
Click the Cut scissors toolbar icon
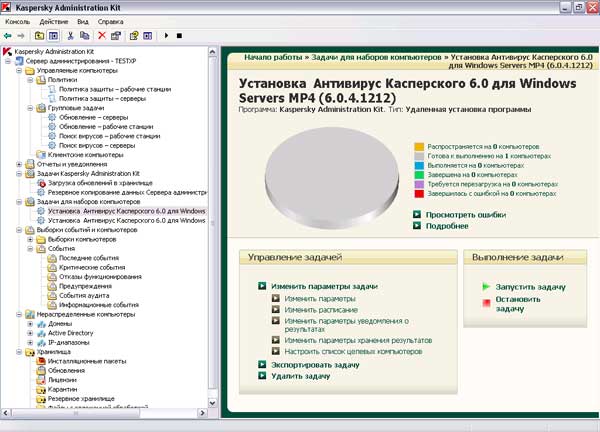click(x=72, y=35)
